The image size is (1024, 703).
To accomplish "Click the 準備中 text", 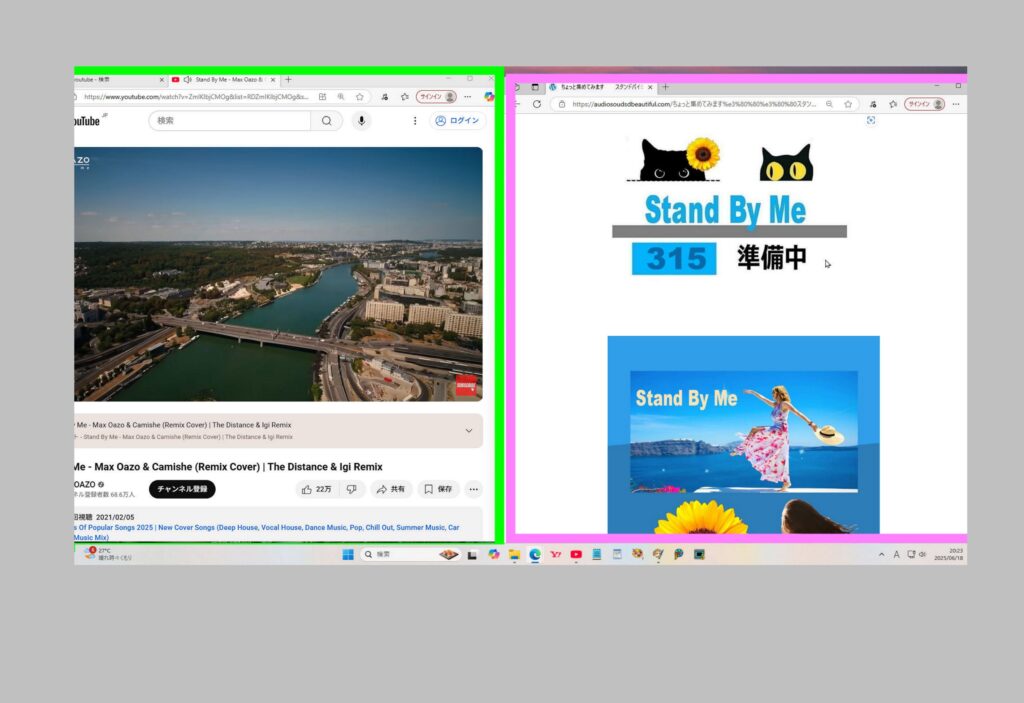I will (772, 257).
